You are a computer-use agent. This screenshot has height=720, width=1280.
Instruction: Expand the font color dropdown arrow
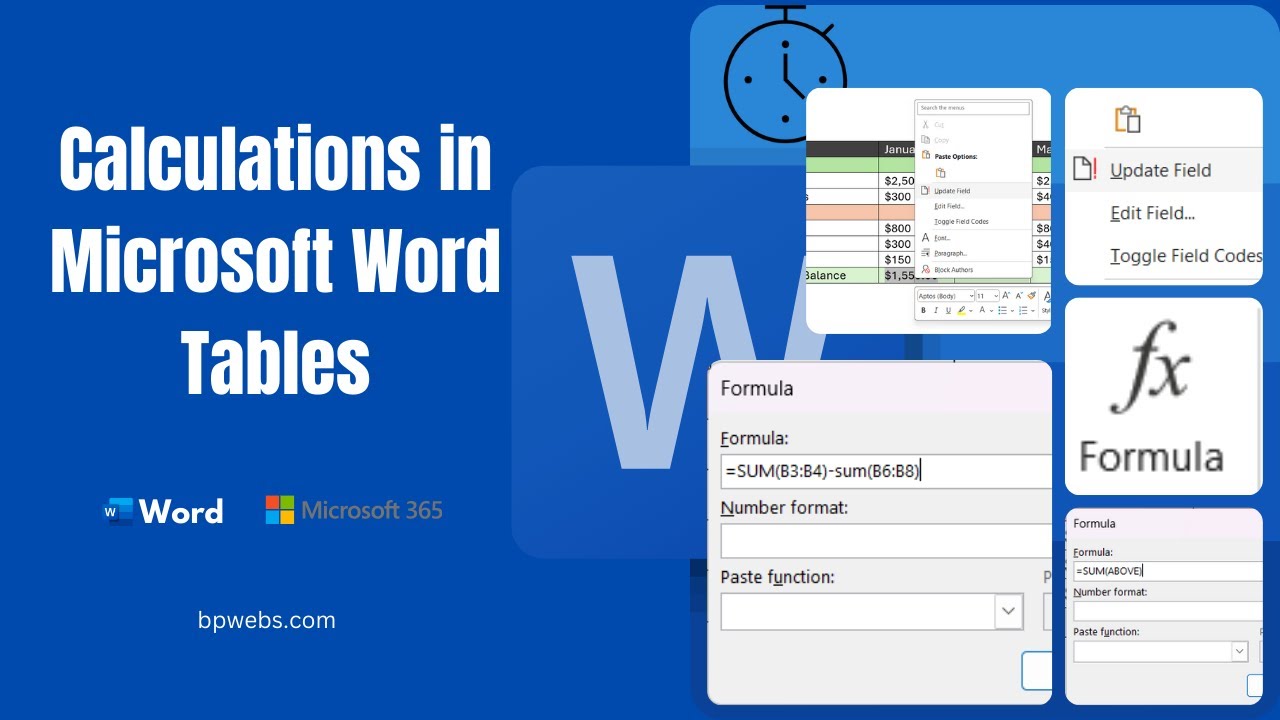(x=991, y=311)
